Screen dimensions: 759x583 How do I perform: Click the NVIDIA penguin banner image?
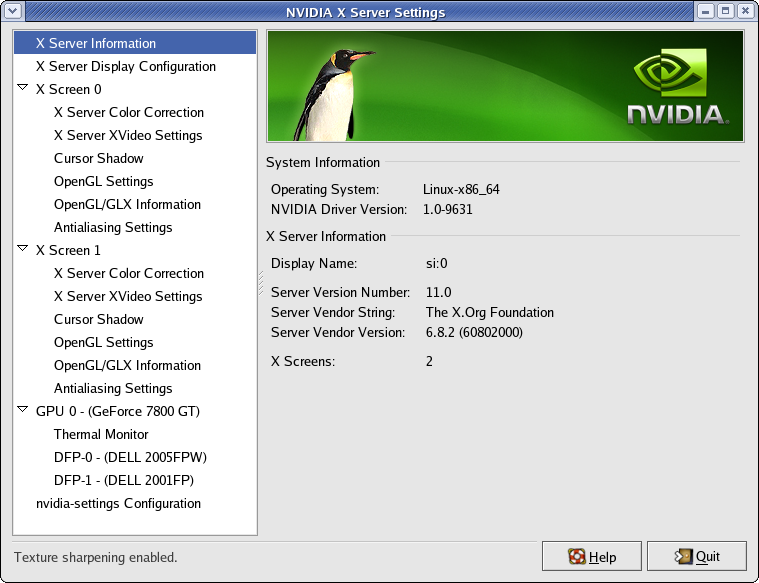coord(505,86)
